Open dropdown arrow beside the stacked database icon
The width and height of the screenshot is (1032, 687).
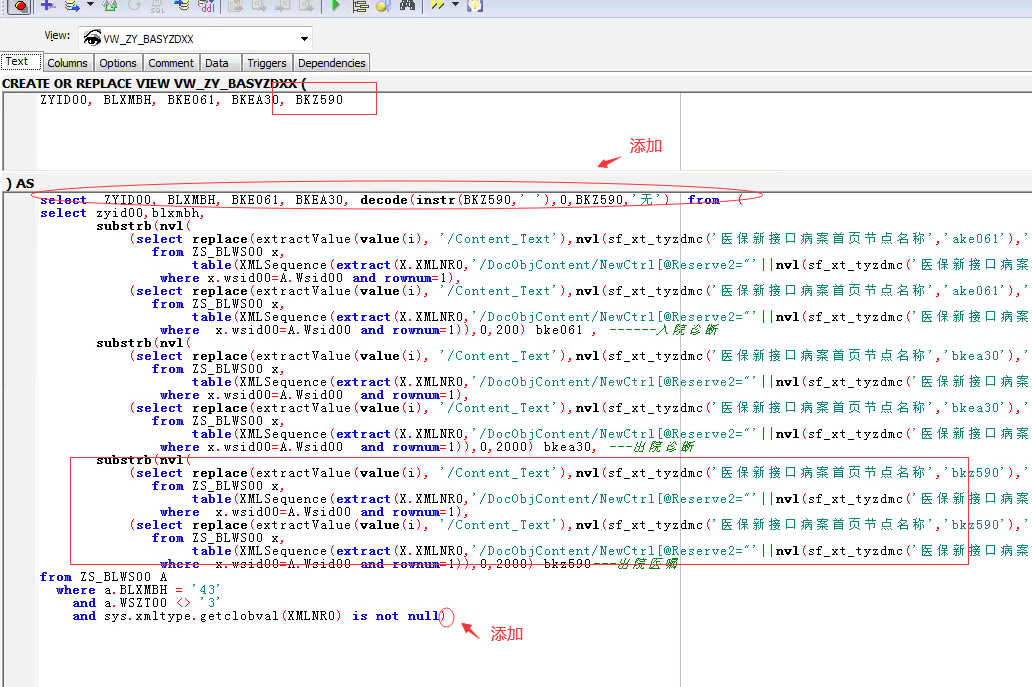tap(90, 5)
